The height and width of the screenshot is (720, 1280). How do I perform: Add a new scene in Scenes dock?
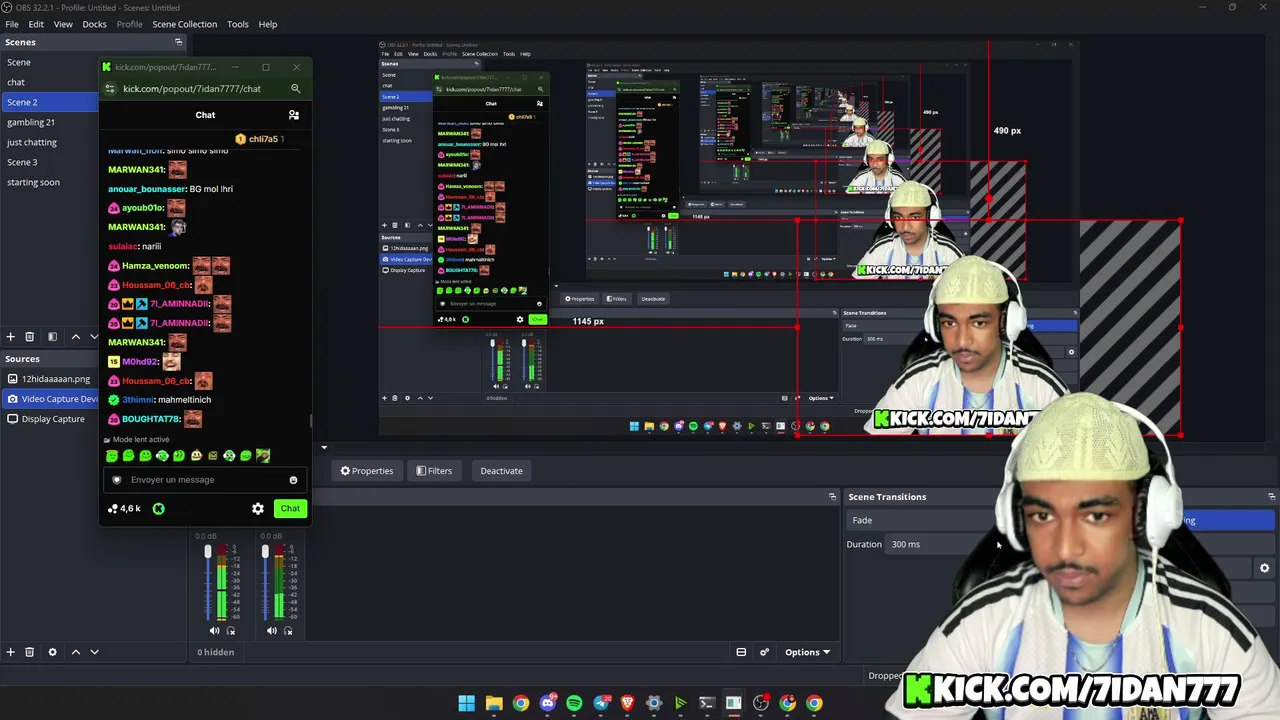(10, 337)
